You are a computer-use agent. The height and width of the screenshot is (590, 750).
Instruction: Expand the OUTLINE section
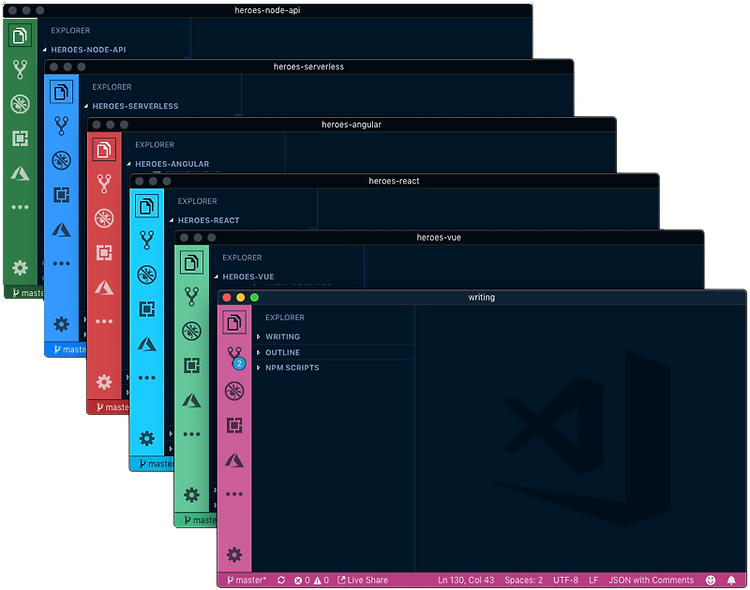click(x=333, y=352)
